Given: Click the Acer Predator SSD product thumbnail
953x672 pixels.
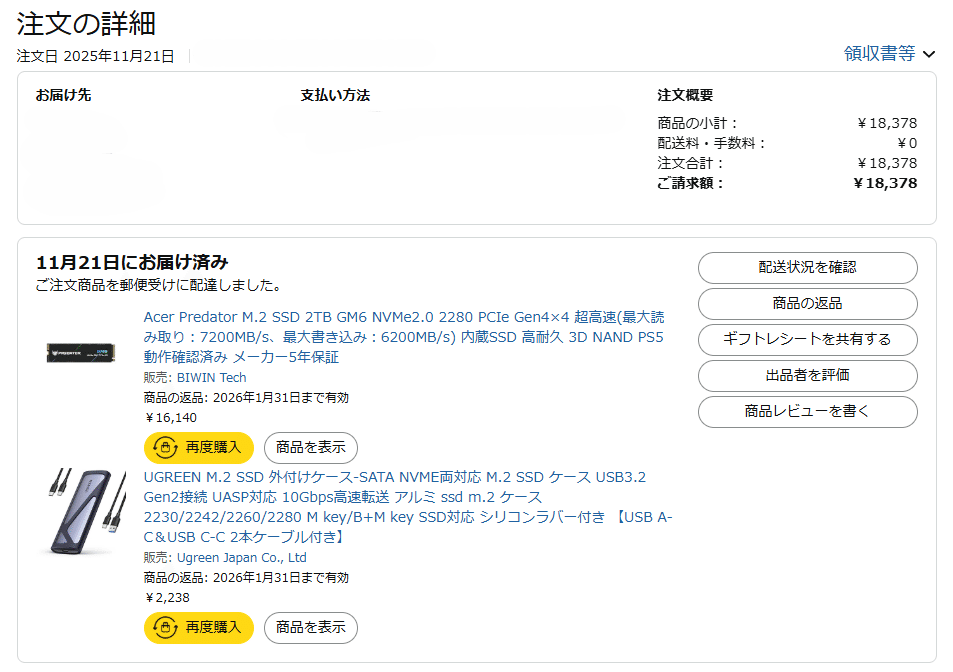Looking at the screenshot, I should pos(82,353).
